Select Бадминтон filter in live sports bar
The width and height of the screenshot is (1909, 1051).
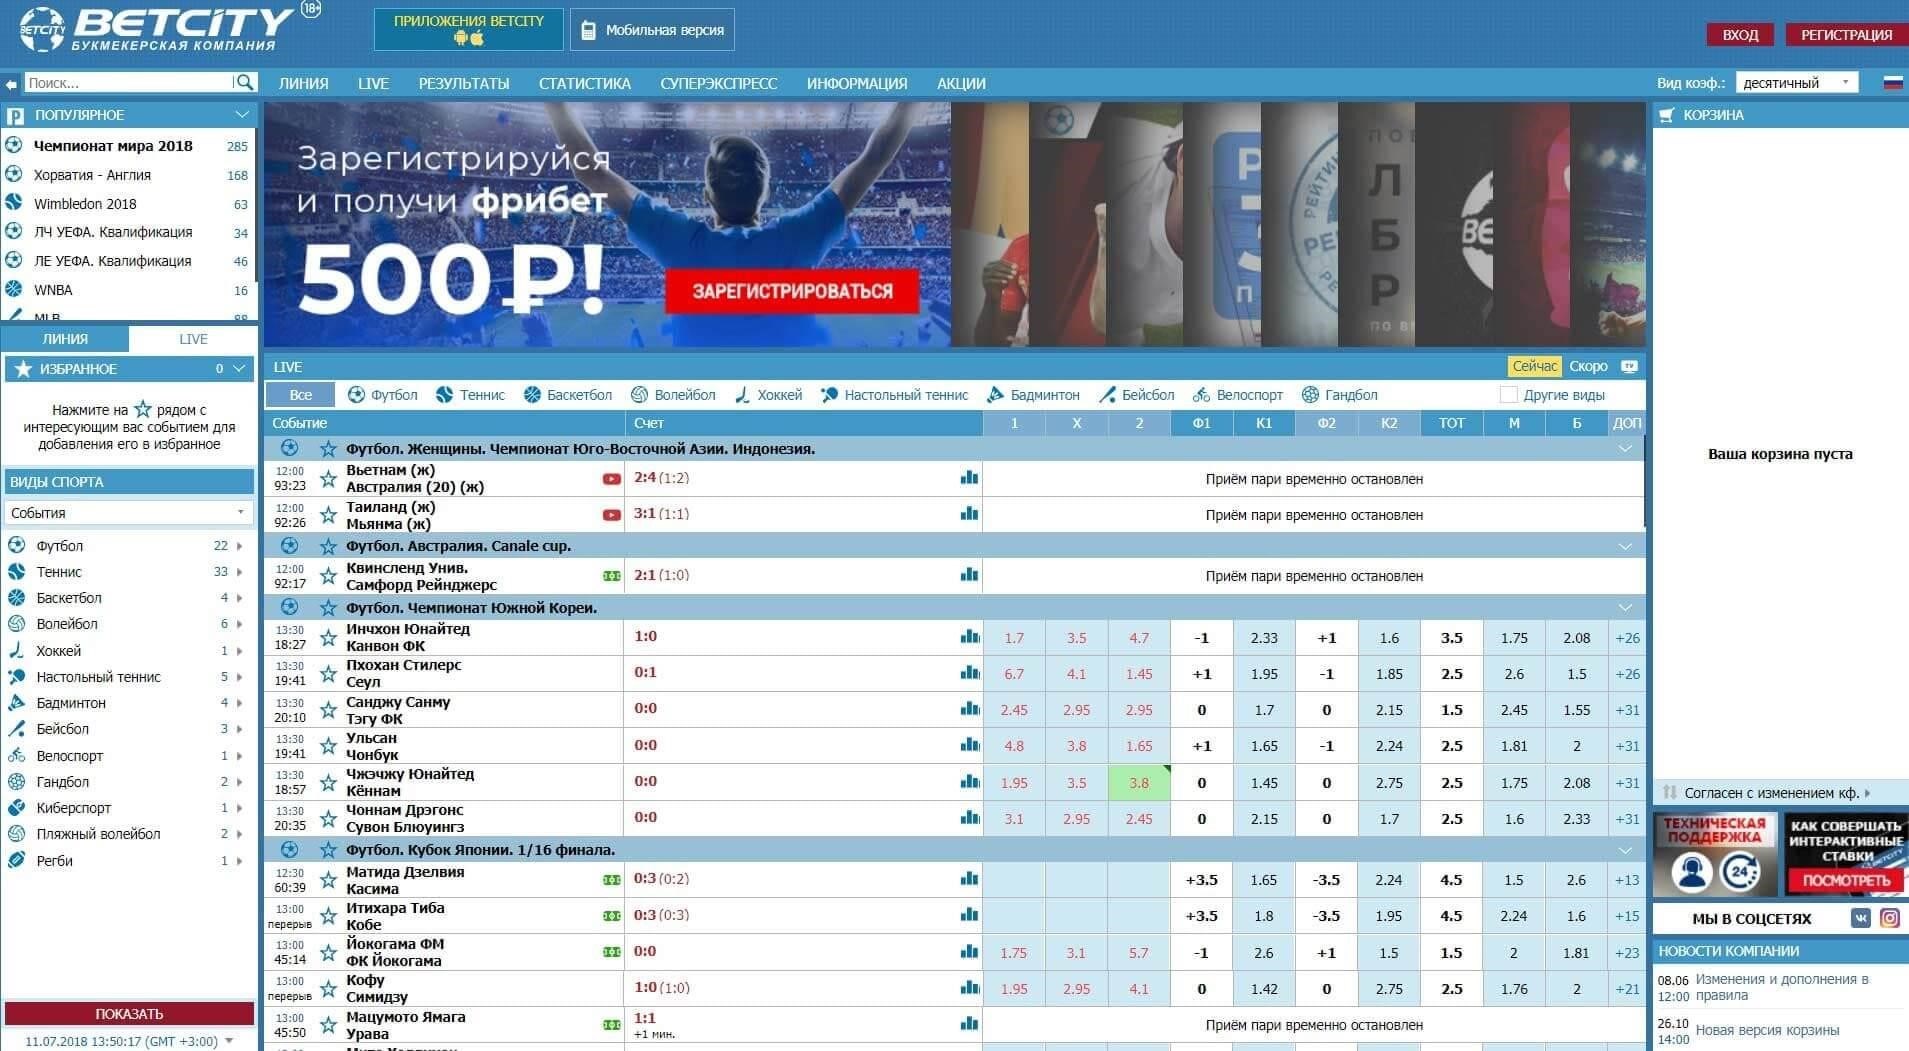(x=1033, y=395)
